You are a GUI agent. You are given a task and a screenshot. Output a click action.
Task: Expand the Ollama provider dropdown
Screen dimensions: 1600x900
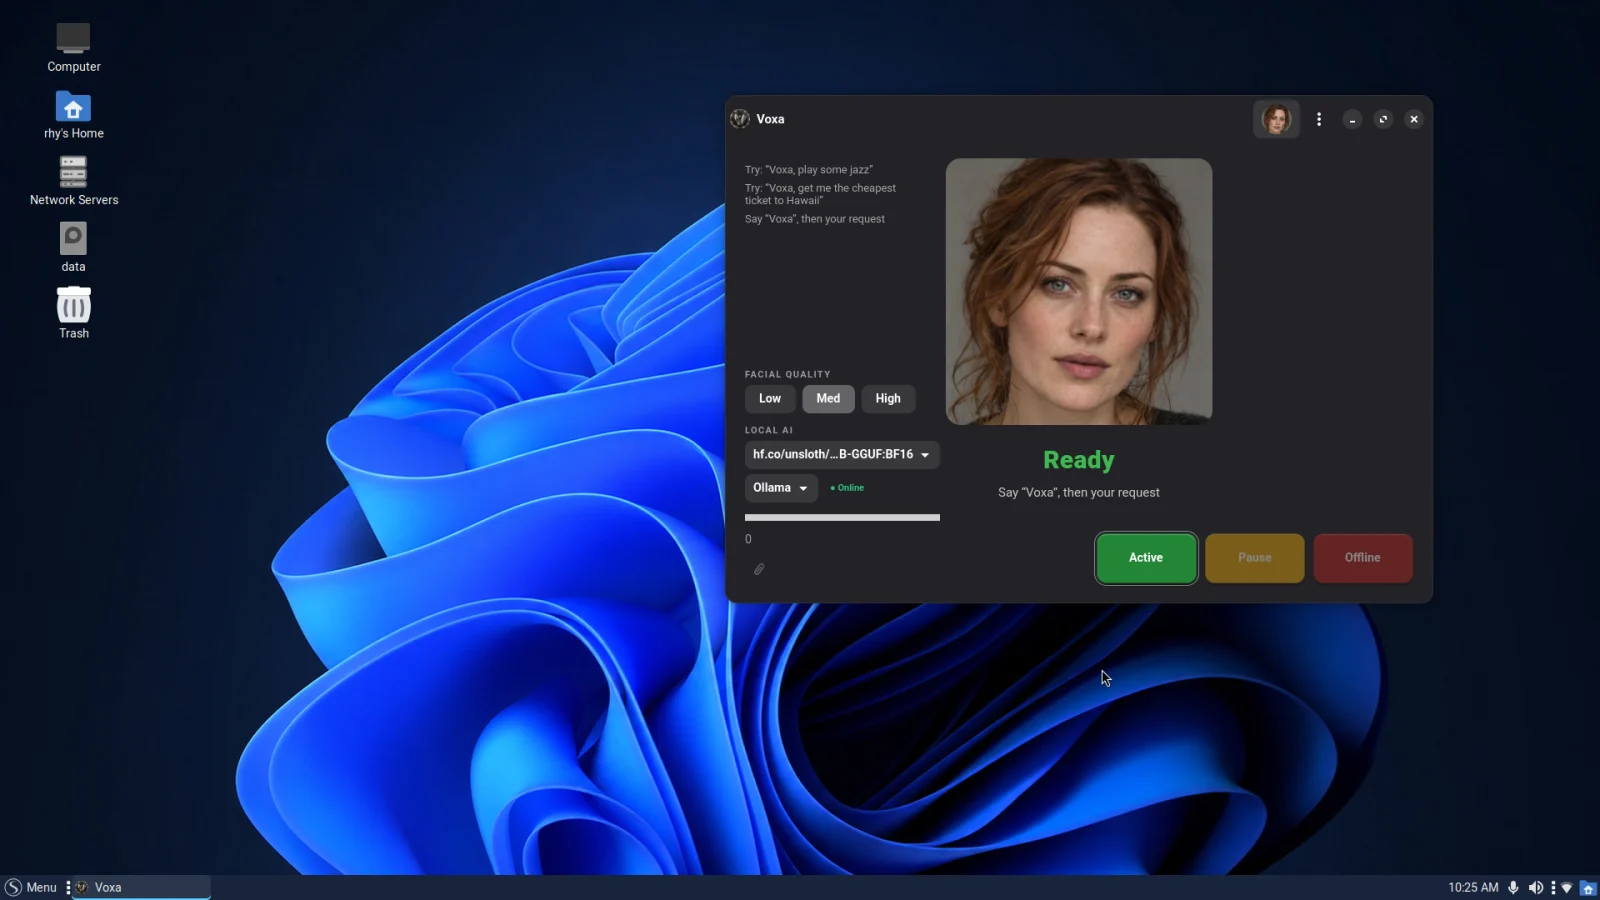(x=781, y=488)
